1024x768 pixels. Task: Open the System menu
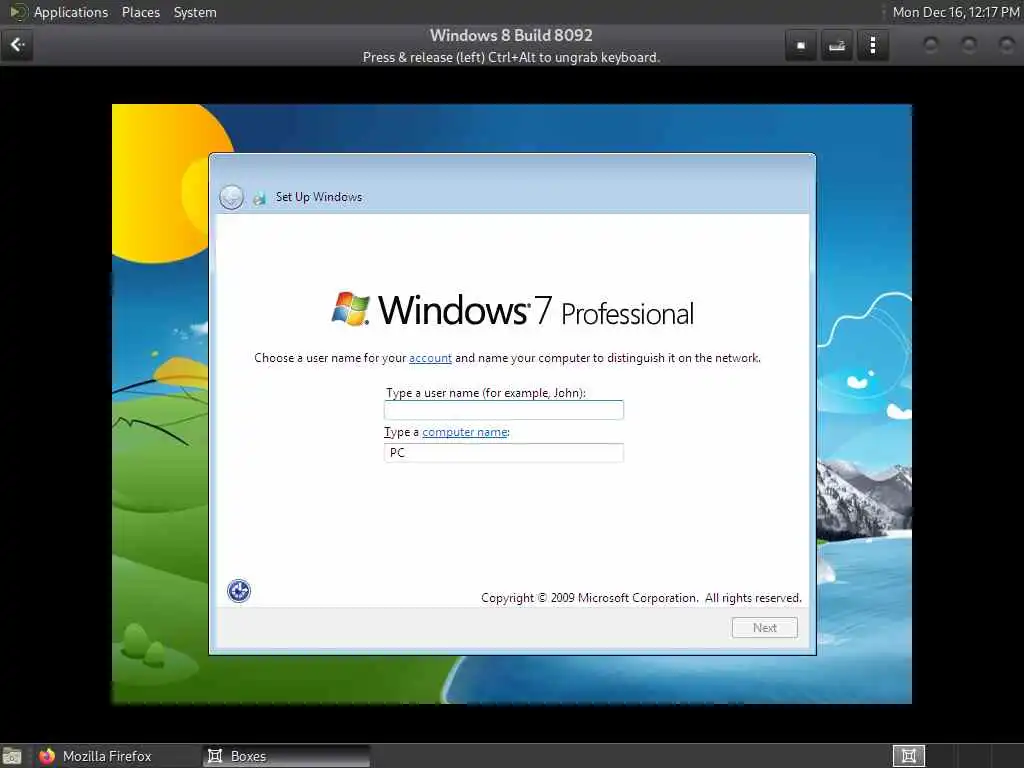[x=195, y=12]
